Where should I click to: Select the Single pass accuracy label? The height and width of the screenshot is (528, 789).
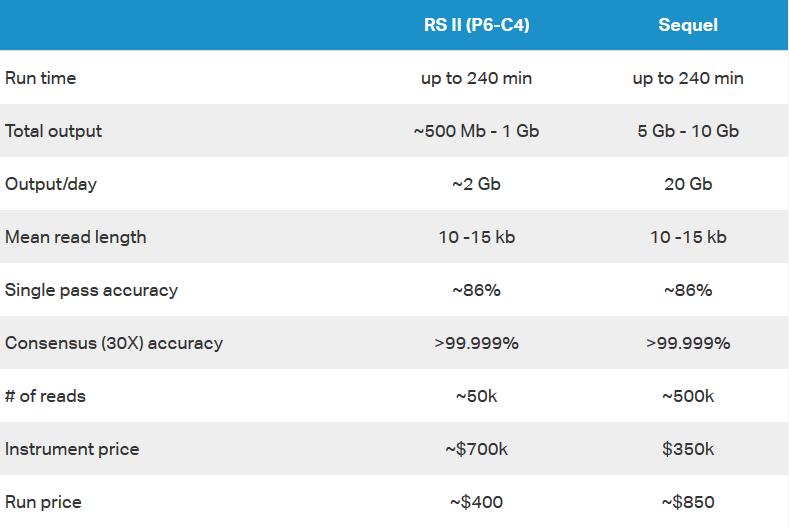pyautogui.click(x=91, y=290)
